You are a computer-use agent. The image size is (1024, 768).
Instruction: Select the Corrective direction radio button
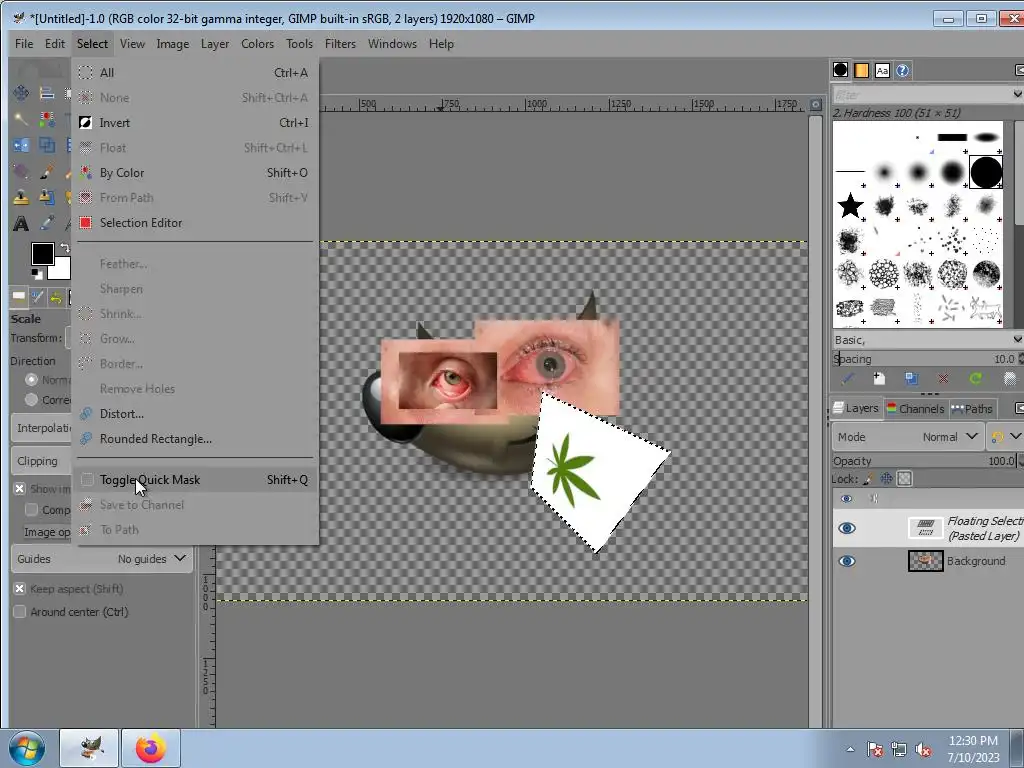(x=31, y=399)
